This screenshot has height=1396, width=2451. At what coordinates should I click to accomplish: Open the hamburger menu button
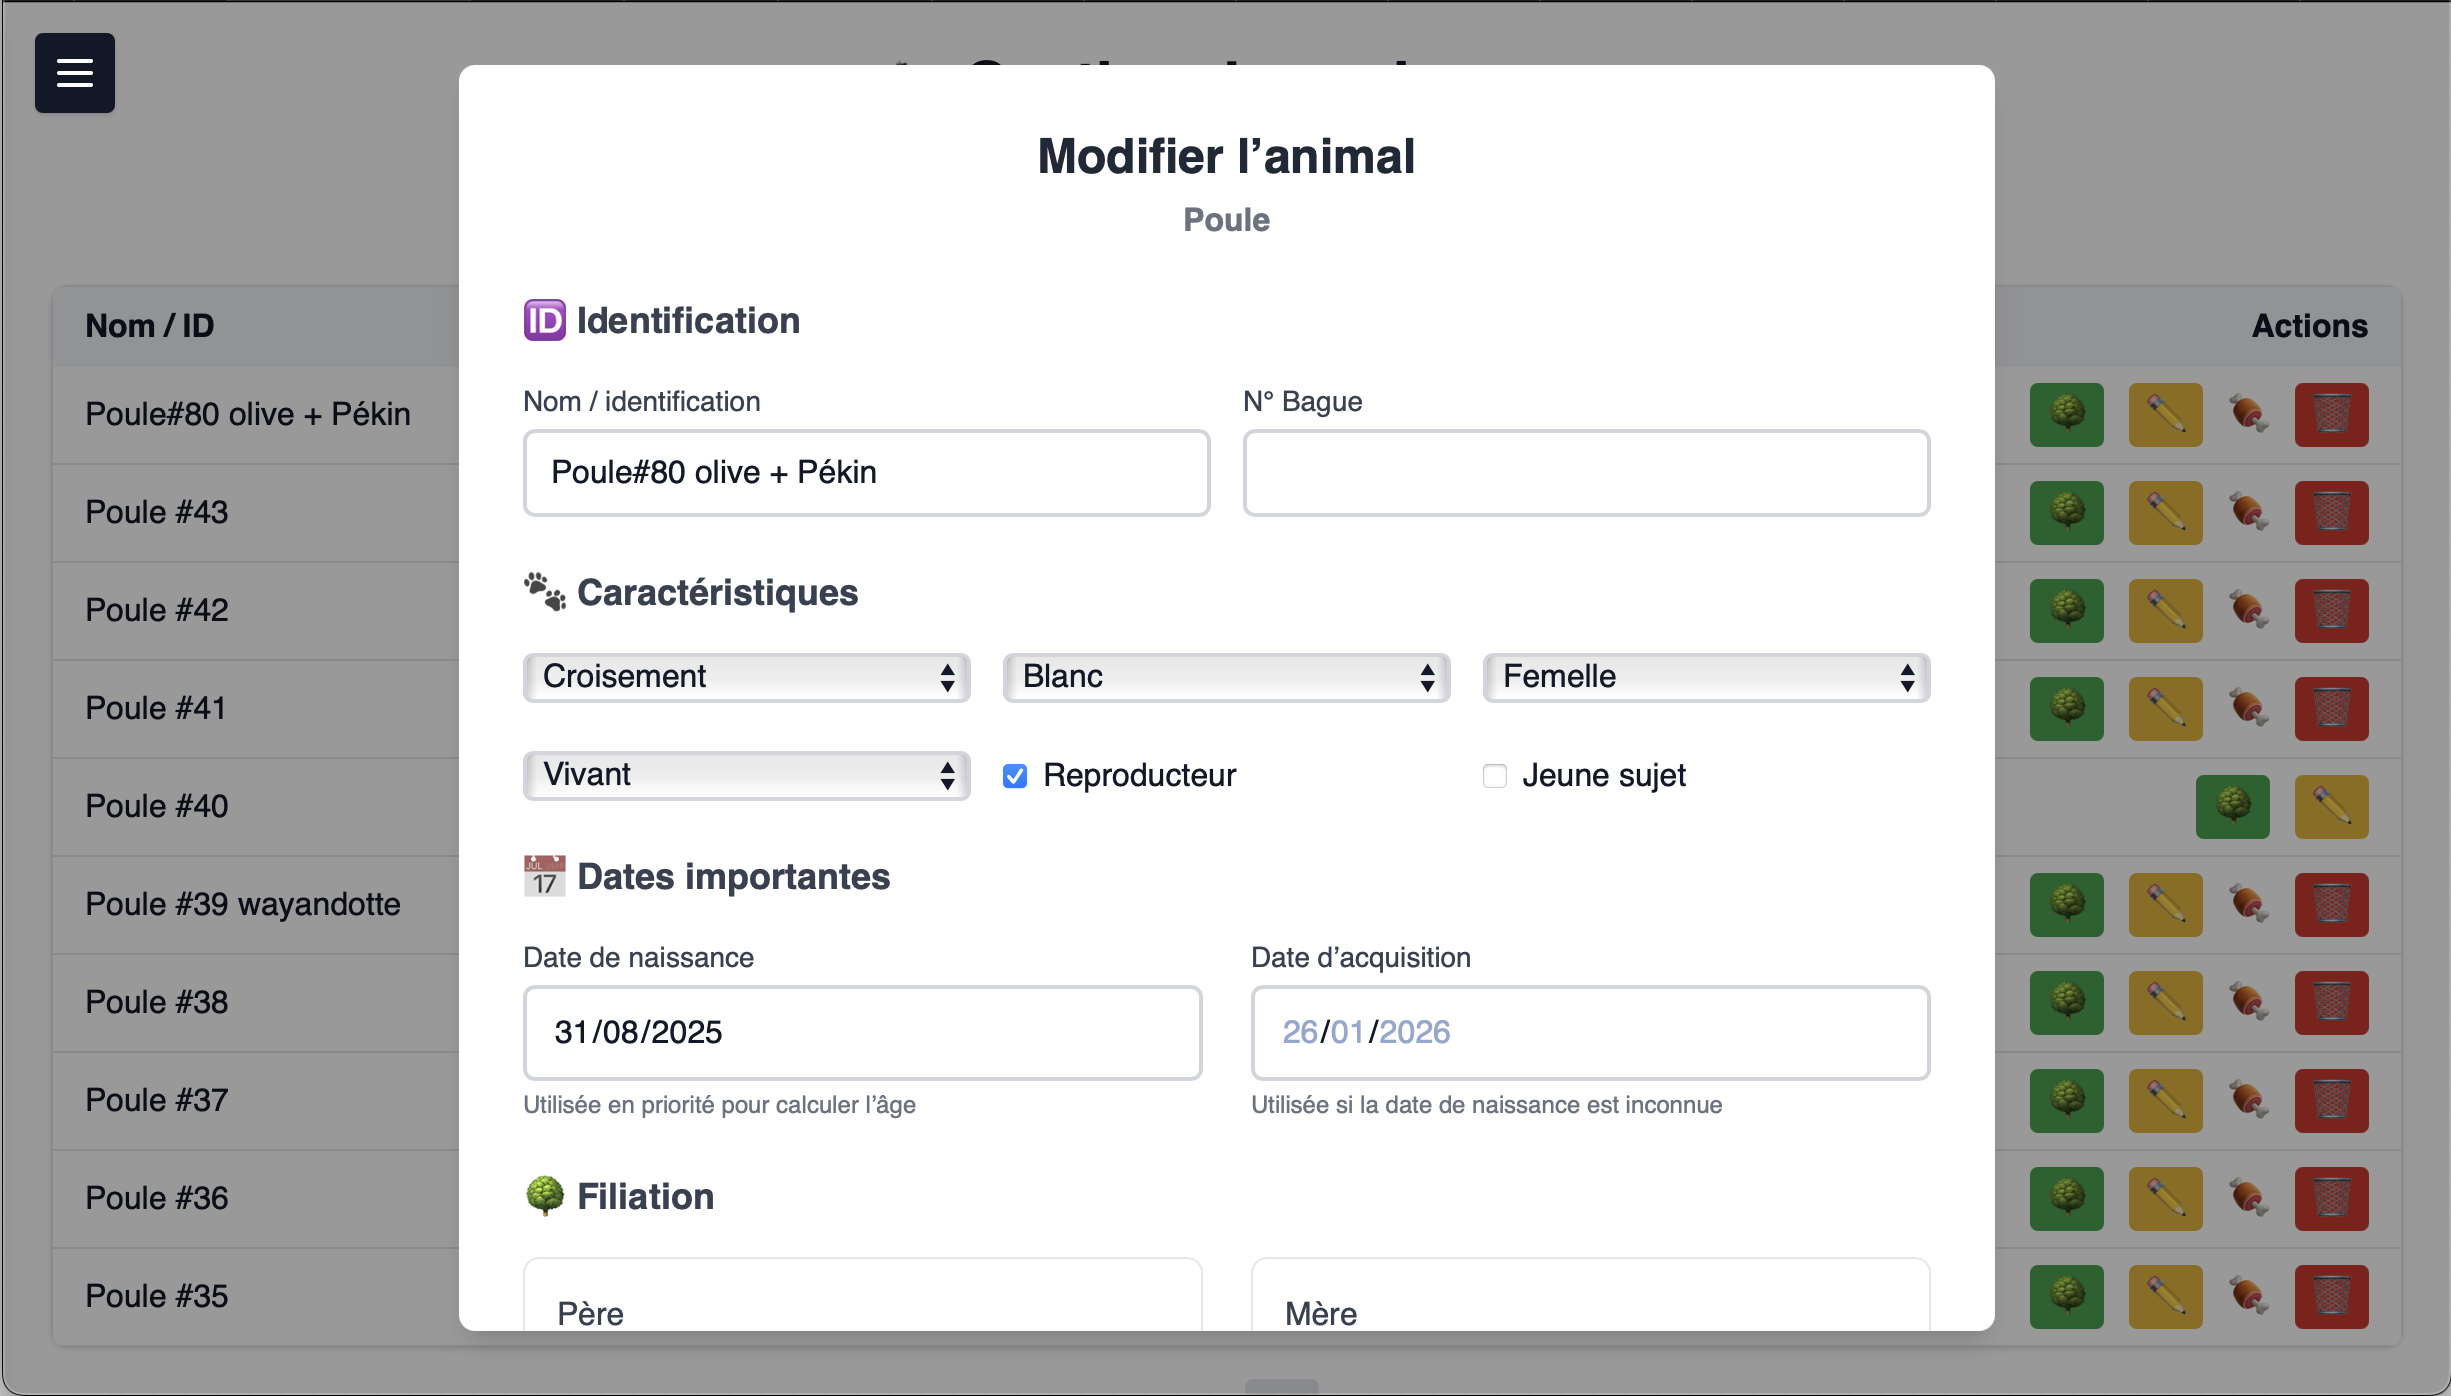click(75, 73)
